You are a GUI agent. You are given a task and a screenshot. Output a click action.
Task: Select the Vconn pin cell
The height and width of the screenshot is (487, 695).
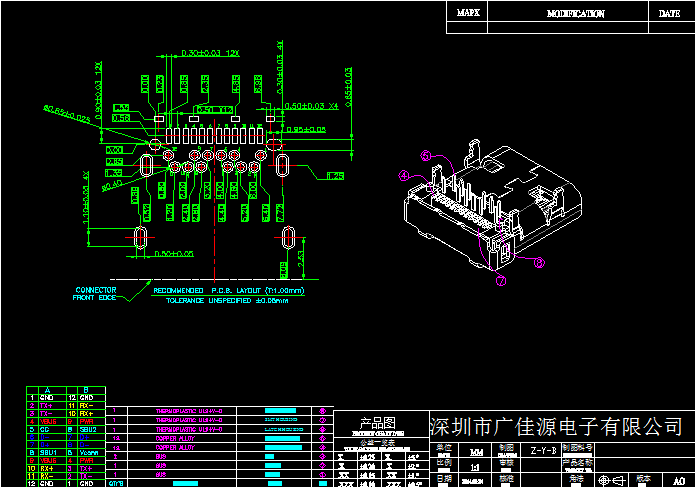[89, 452]
